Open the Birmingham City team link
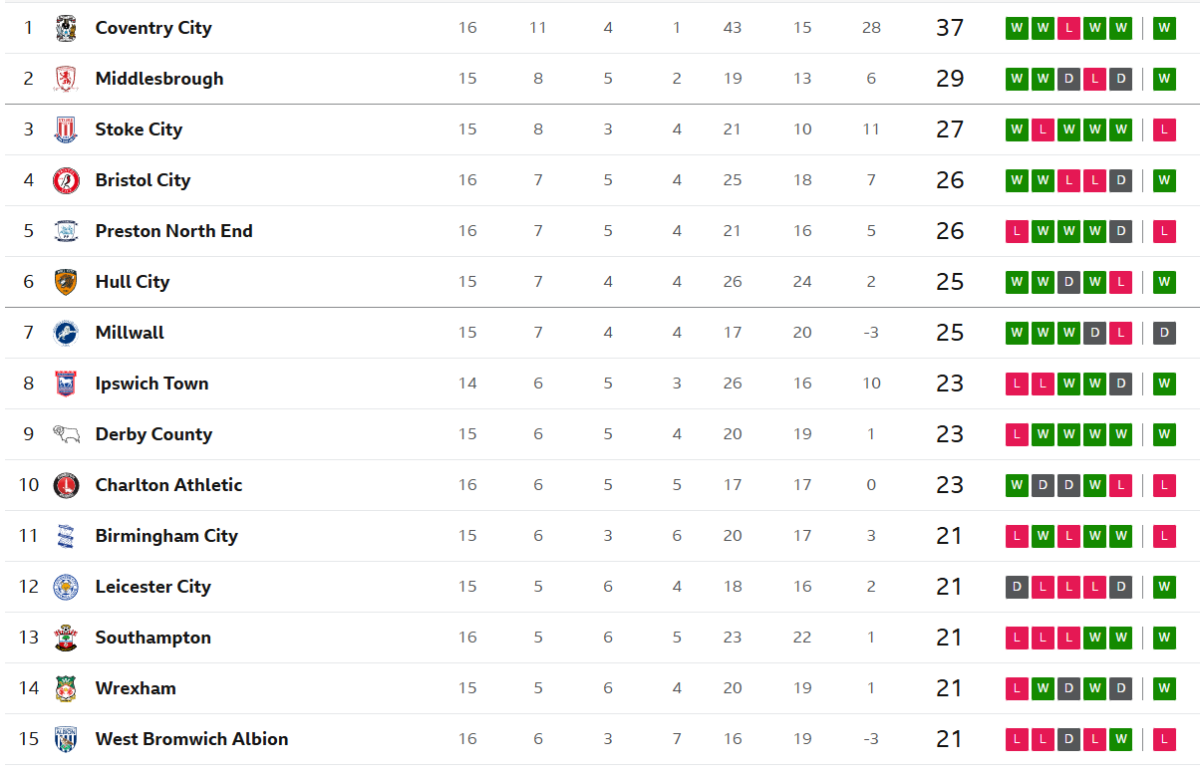Screen dimensions: 1200x773 tap(166, 536)
